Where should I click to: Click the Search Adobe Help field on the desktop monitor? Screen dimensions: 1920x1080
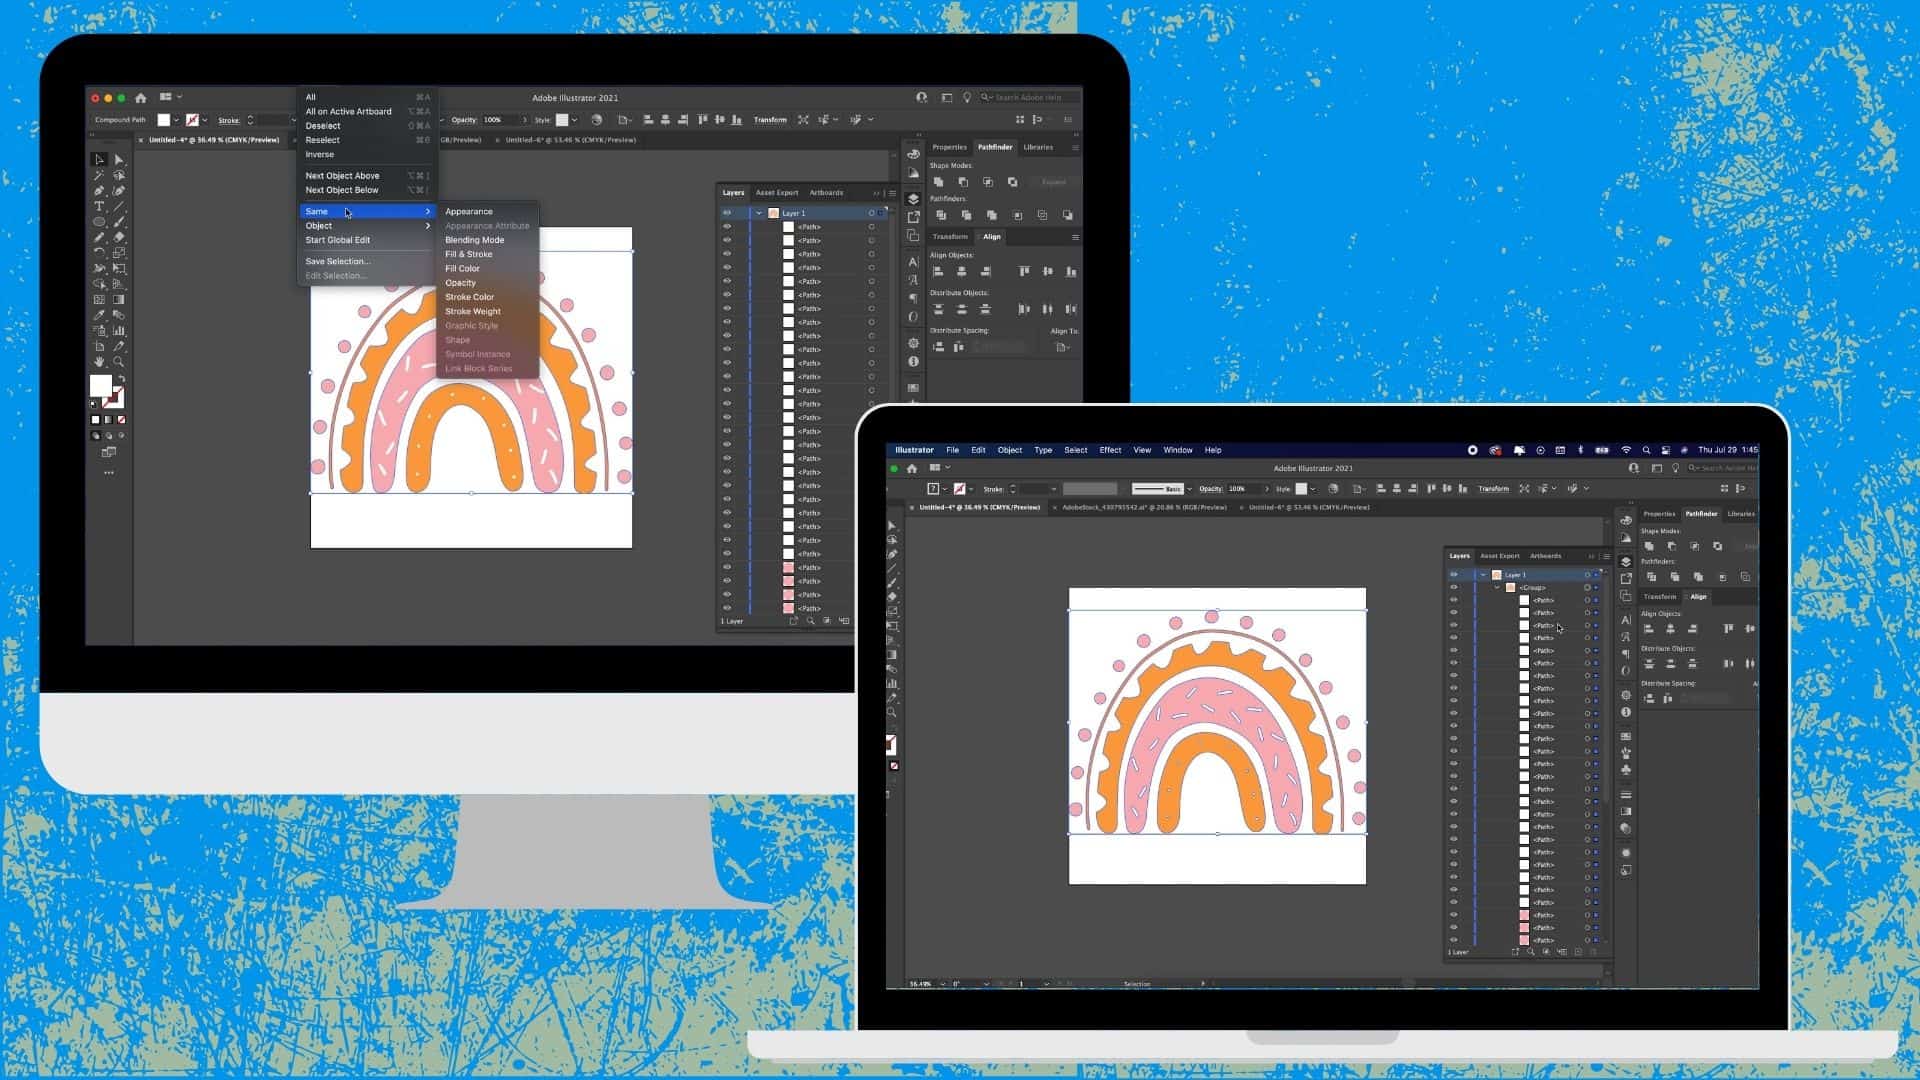[1030, 98]
